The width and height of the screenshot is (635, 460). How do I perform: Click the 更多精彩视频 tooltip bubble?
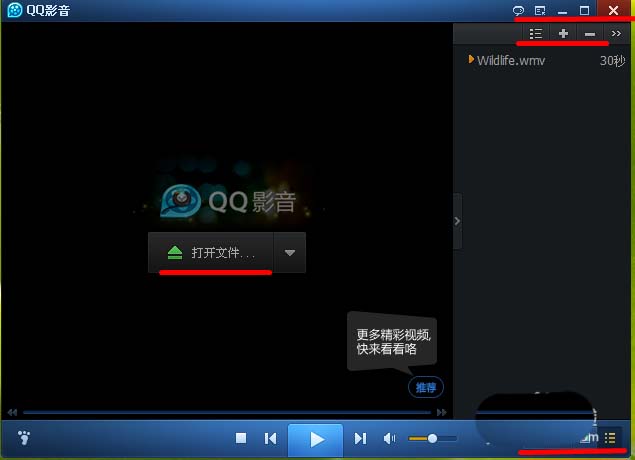(x=392, y=341)
